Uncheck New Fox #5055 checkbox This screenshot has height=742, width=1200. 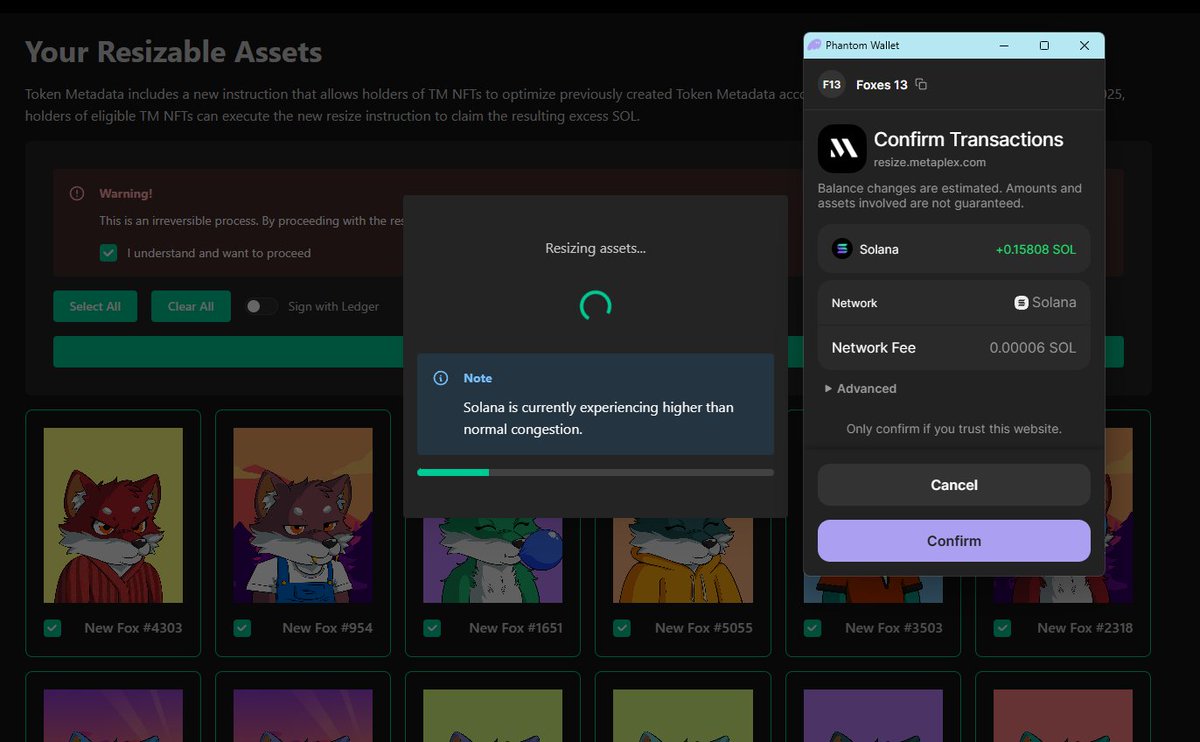[622, 628]
